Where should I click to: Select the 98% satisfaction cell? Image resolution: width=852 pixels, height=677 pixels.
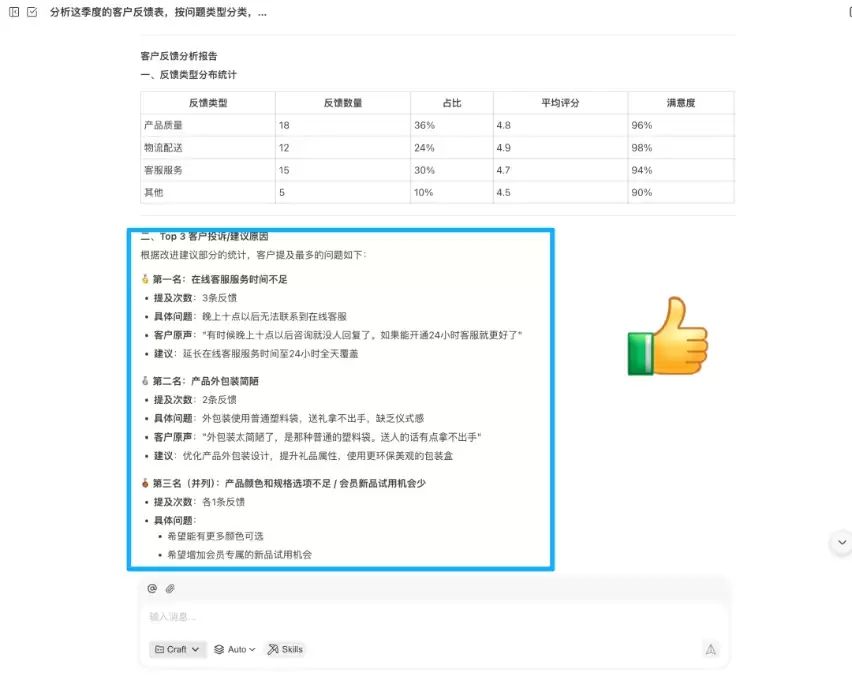681,148
